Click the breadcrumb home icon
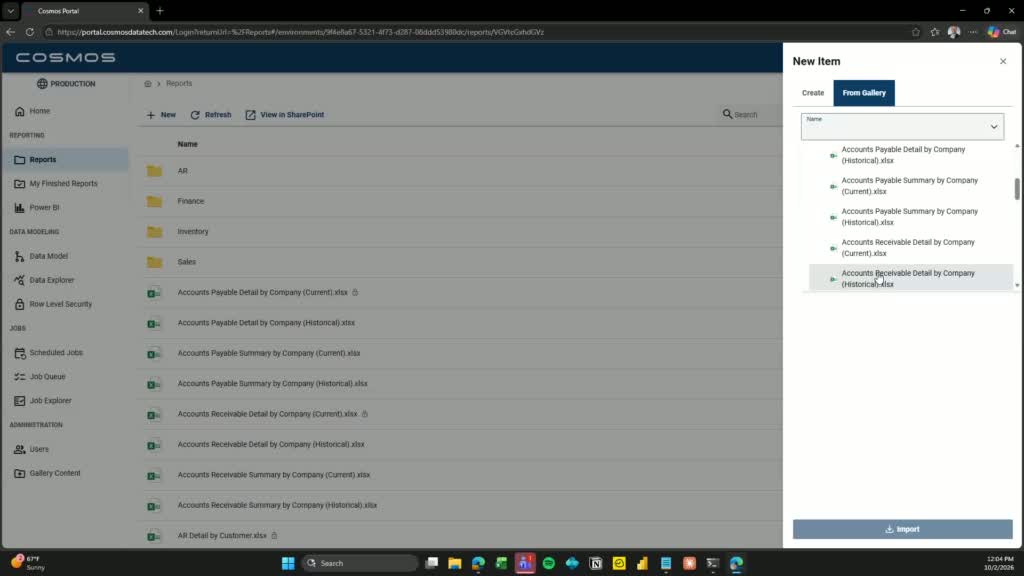Viewport: 1024px width, 576px height. (x=148, y=84)
